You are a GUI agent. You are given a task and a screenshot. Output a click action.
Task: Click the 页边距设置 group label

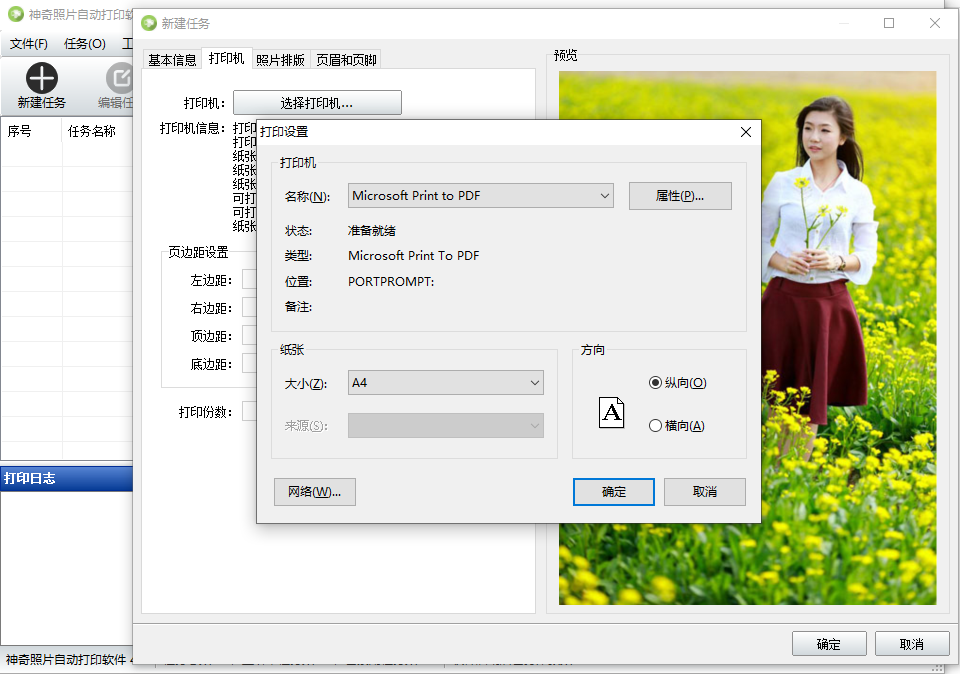pyautogui.click(x=198, y=252)
